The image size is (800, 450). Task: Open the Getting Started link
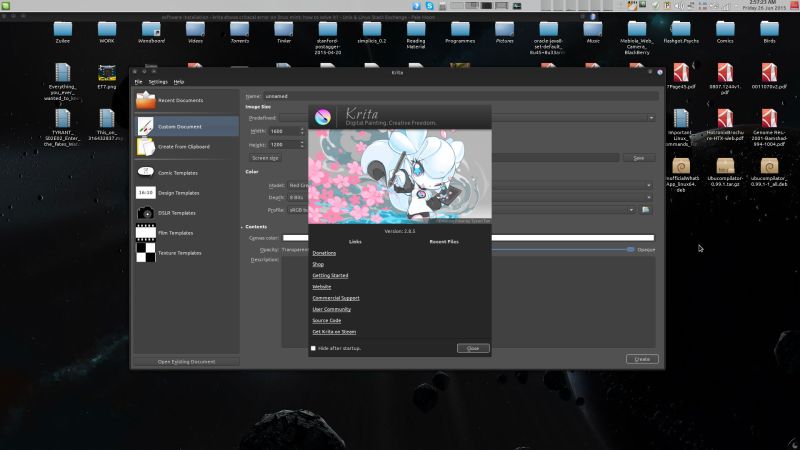click(330, 276)
